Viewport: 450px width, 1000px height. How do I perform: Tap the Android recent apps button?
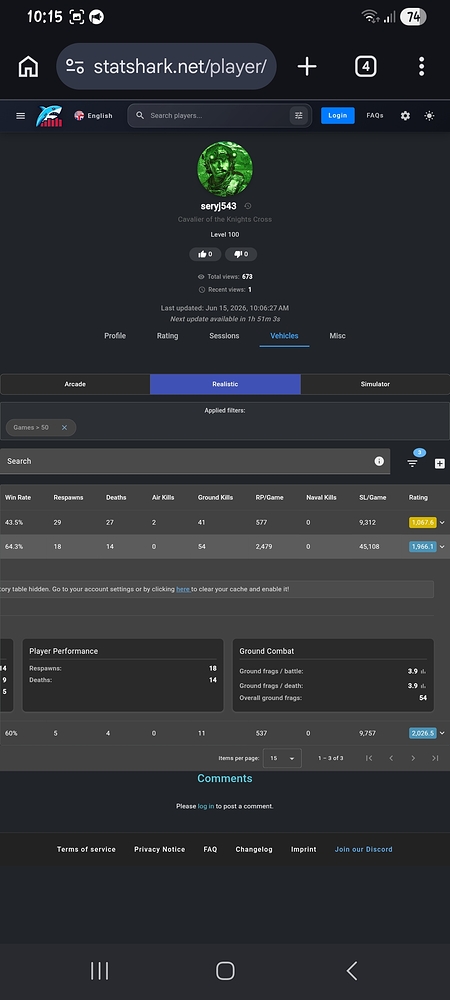[x=99, y=971]
